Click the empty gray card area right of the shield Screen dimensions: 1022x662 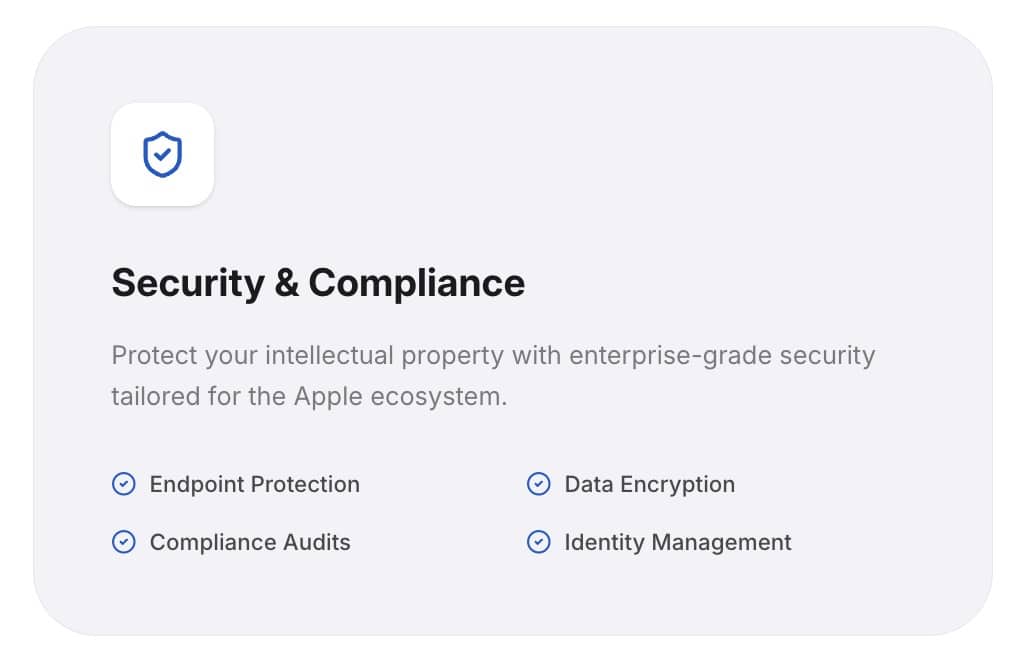pyautogui.click(x=600, y=155)
